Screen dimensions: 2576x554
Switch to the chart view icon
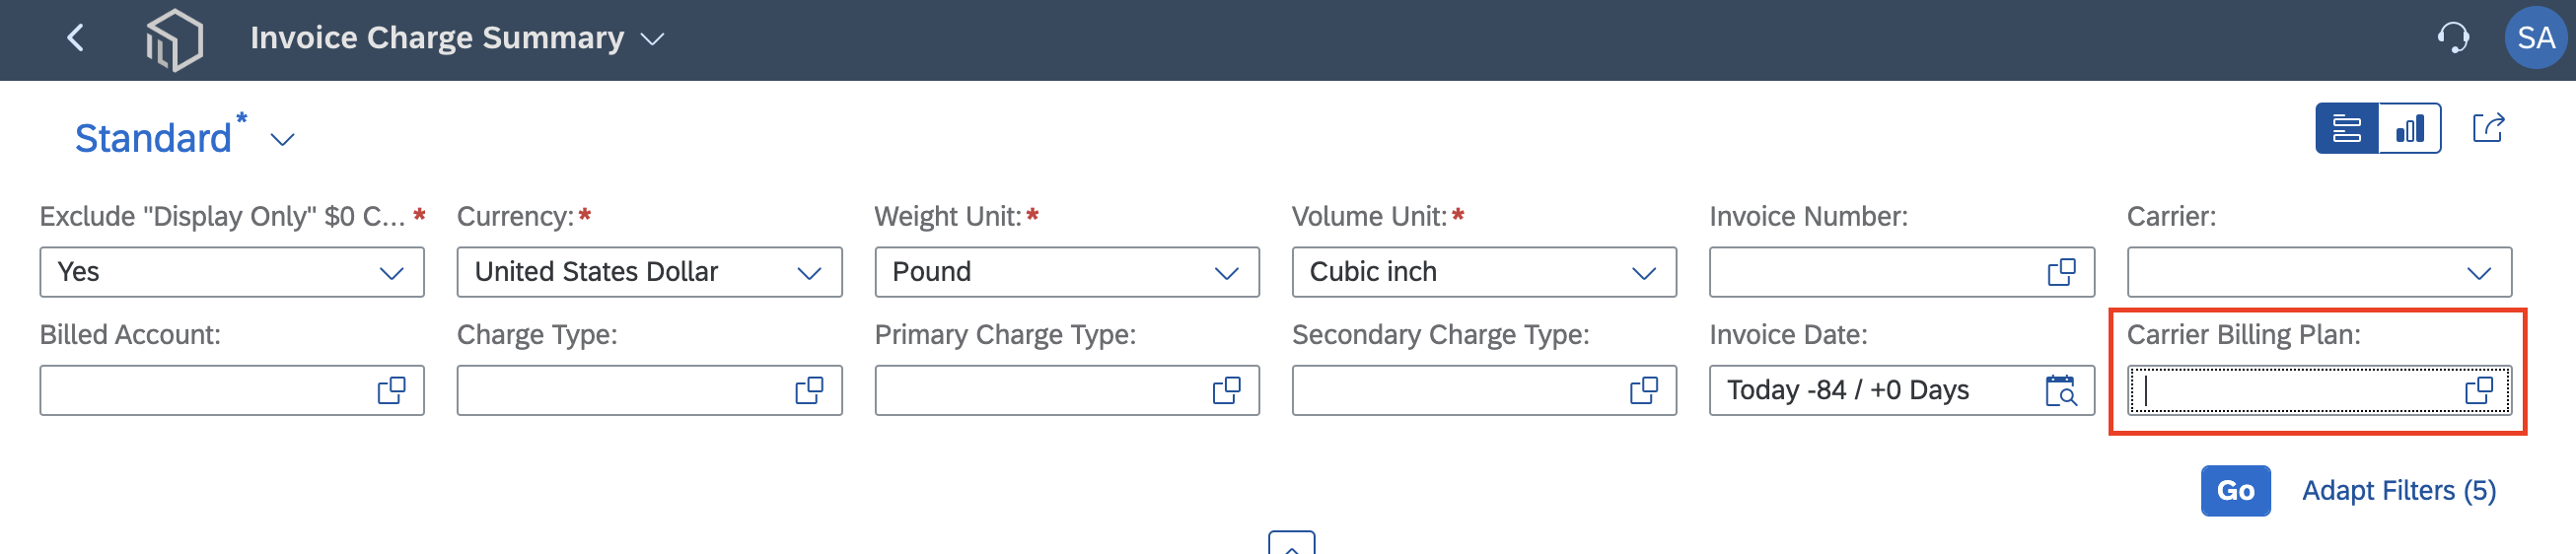2410,128
